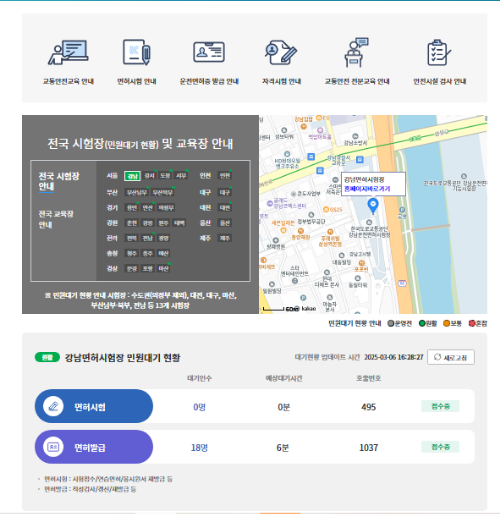The width and height of the screenshot is (500, 514).
Task: Select the 충주 test center under 충청
Action: pos(148,253)
